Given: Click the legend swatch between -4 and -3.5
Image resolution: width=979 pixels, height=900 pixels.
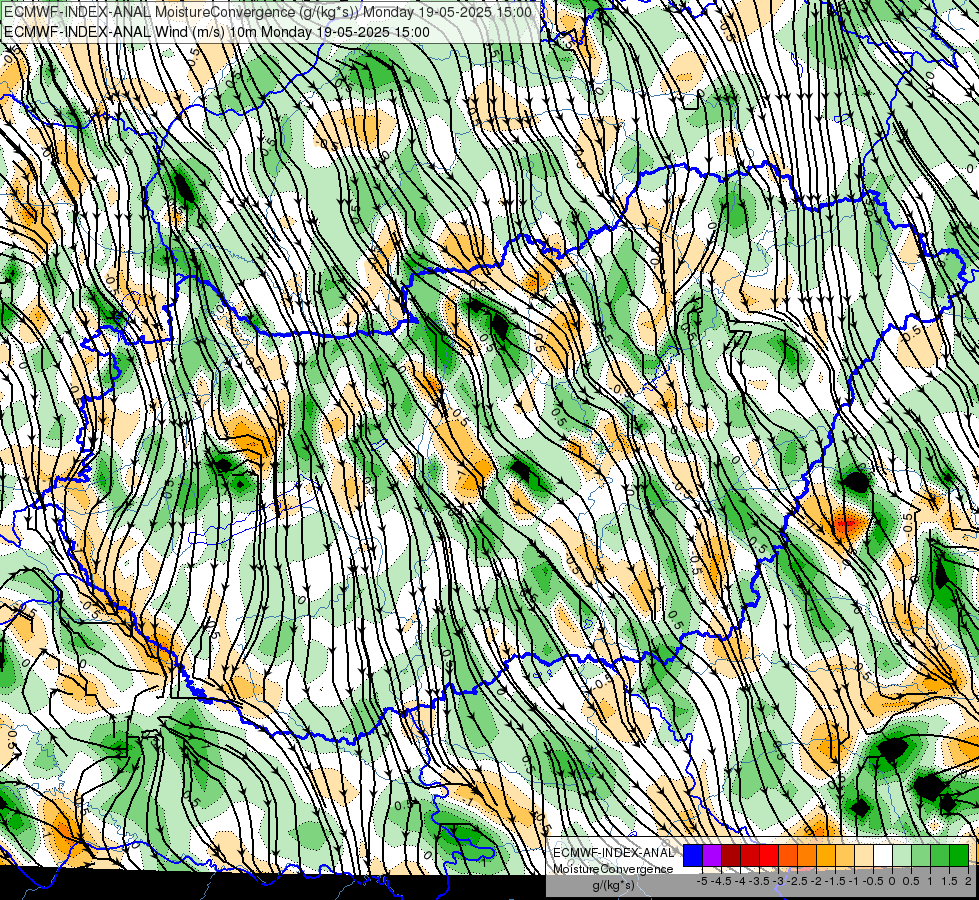Looking at the screenshot, I should [x=750, y=855].
